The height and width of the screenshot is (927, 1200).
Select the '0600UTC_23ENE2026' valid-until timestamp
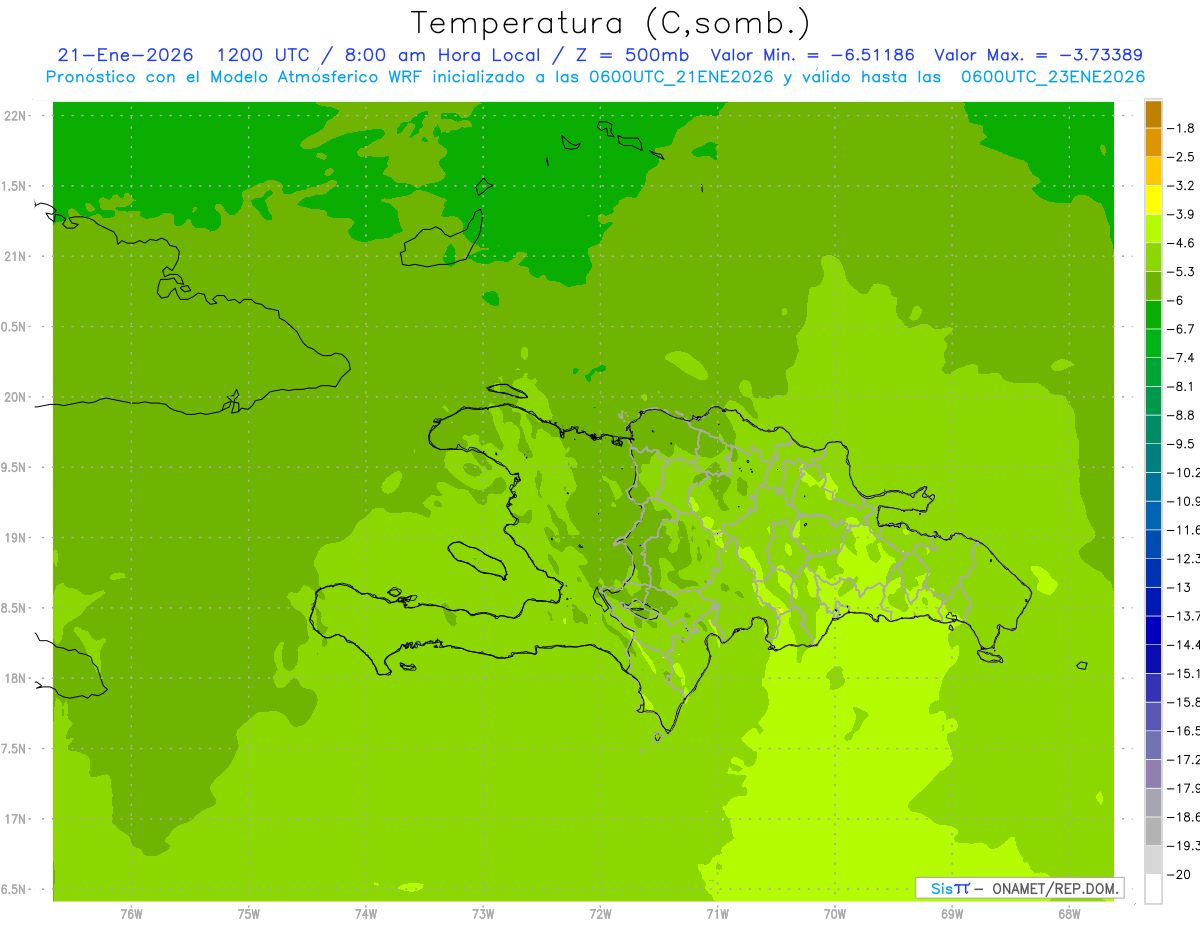(1052, 77)
